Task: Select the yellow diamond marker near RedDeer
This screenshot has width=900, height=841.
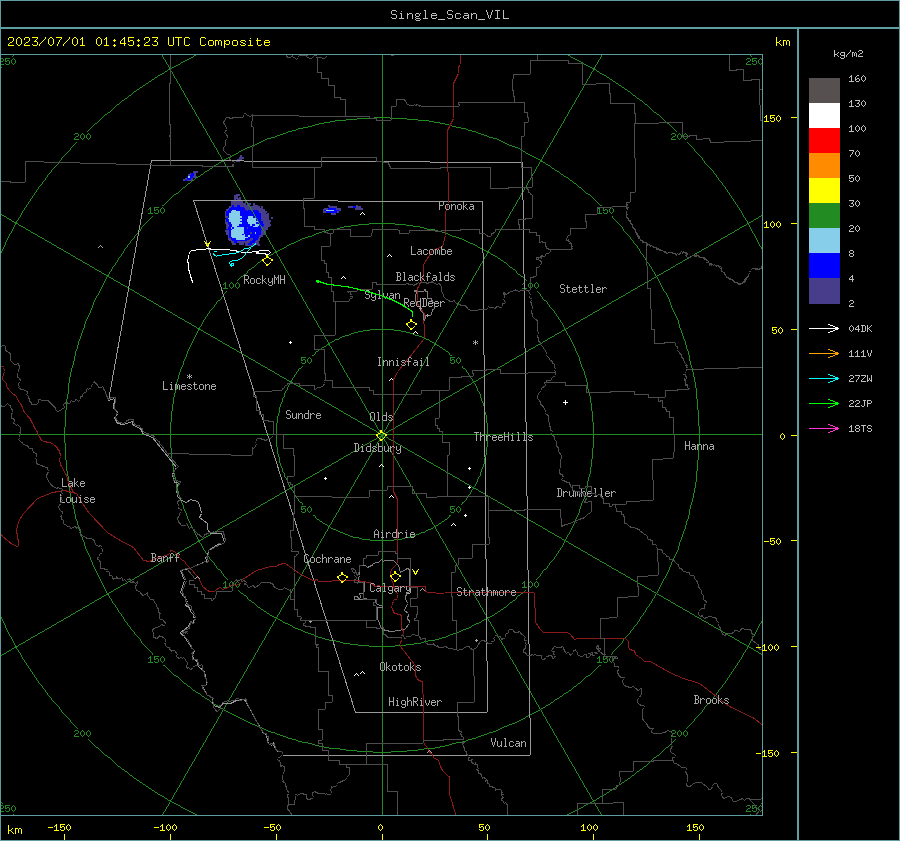Action: [x=412, y=325]
